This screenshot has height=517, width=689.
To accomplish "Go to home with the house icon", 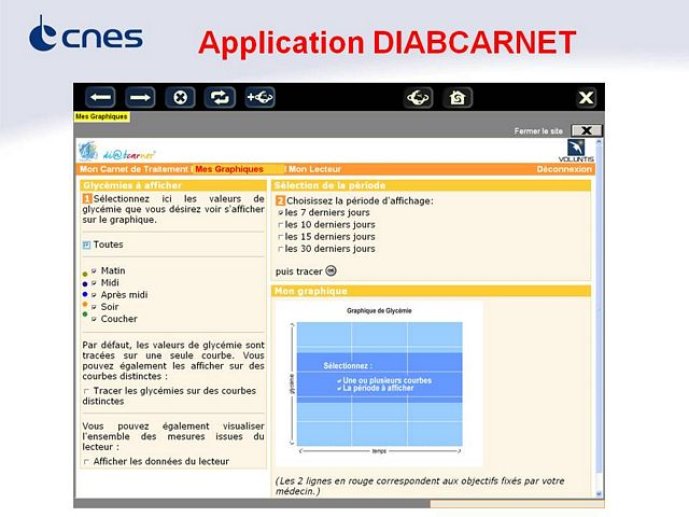I will point(457,98).
